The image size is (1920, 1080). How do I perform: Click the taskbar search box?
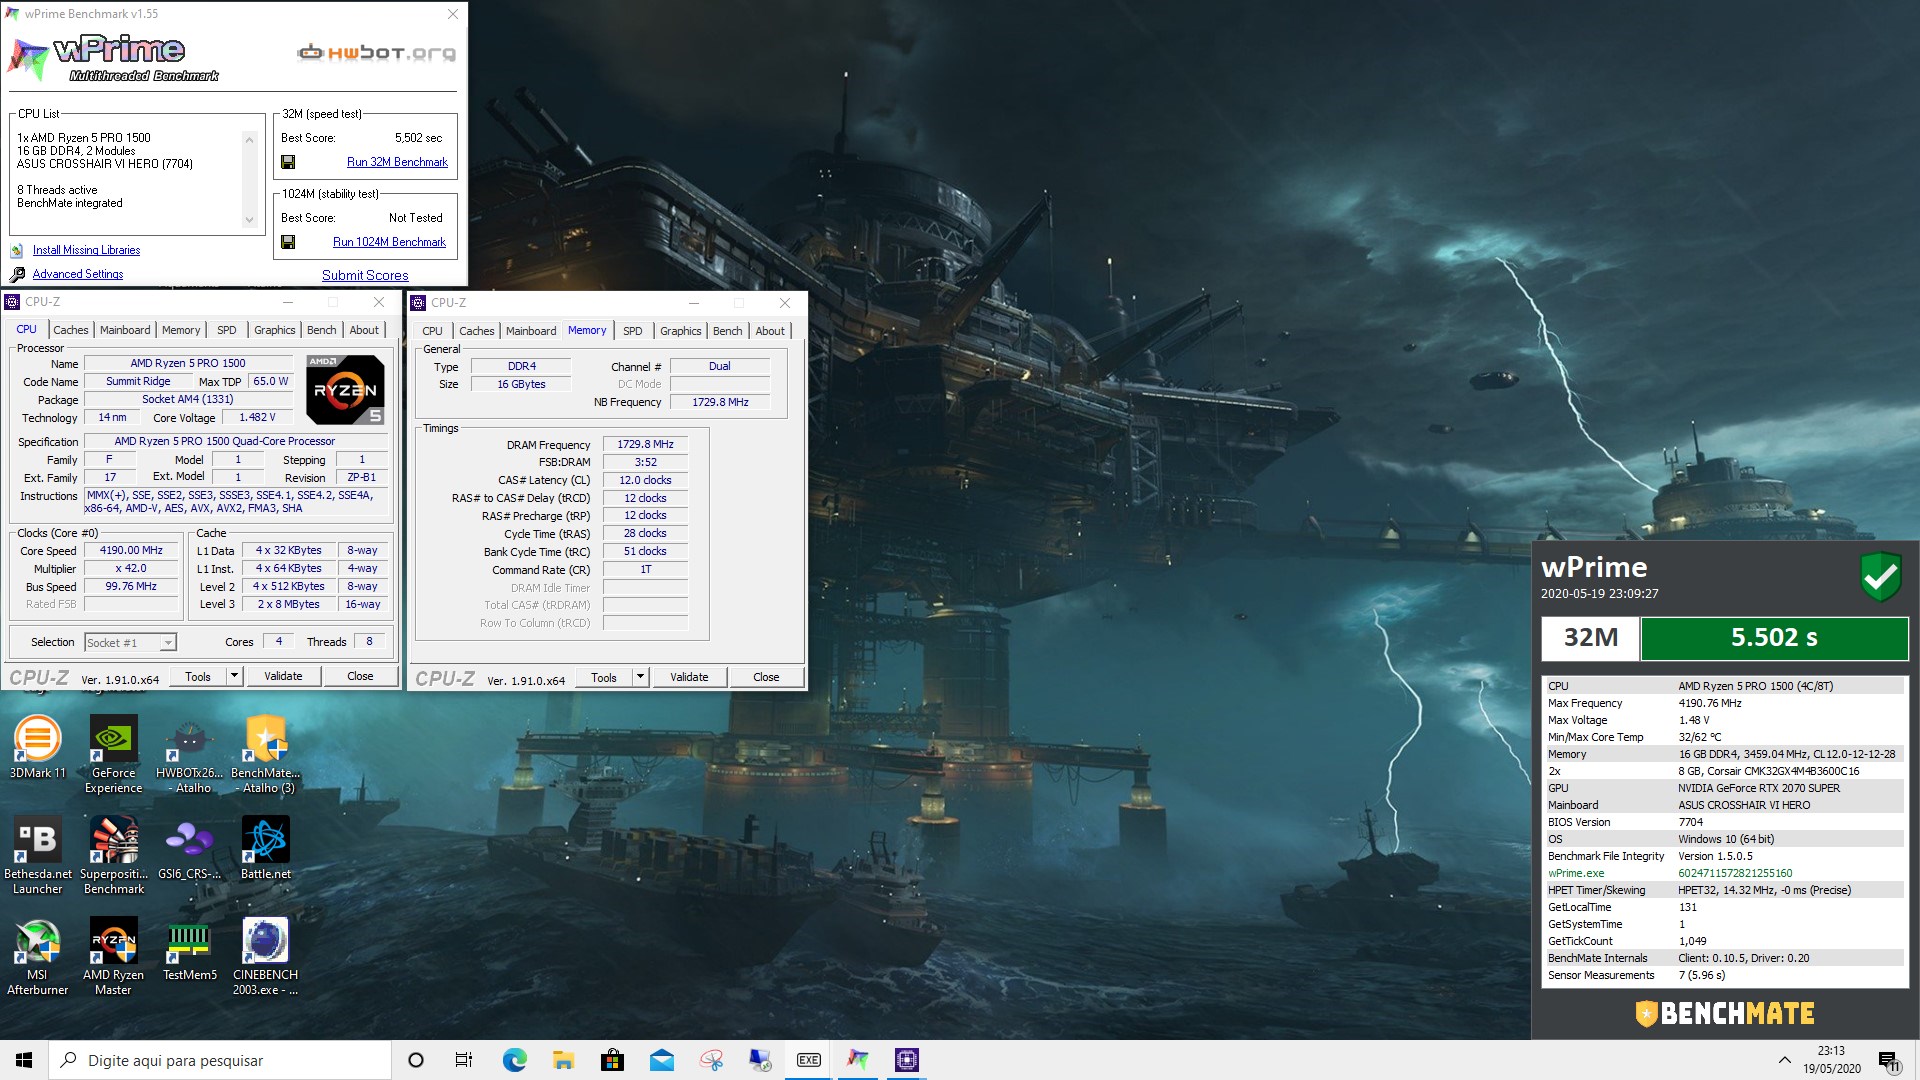pos(220,1060)
